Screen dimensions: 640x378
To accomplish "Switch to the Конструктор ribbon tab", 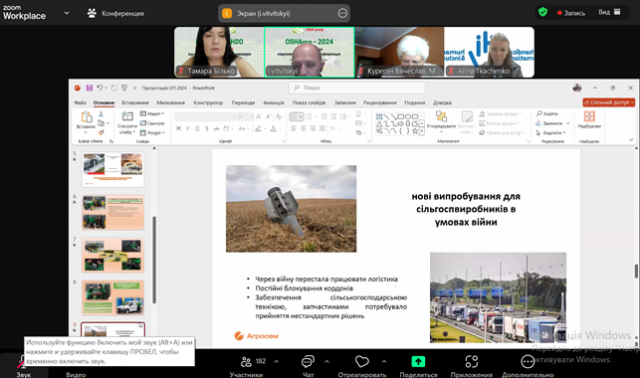I will pos(208,102).
